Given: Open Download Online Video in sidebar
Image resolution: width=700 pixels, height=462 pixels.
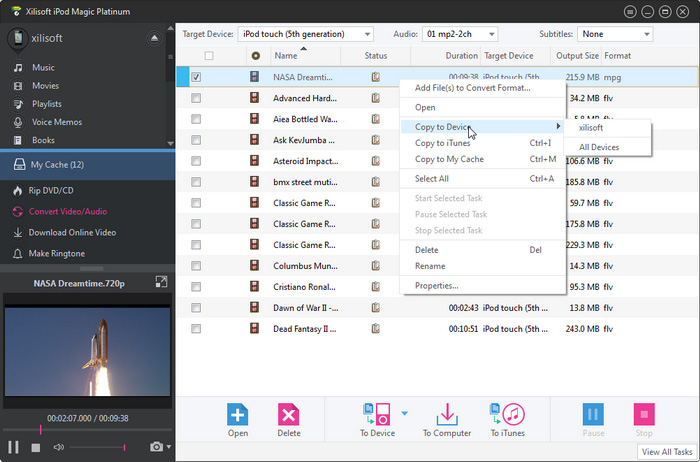Looking at the screenshot, I should click(x=72, y=232).
